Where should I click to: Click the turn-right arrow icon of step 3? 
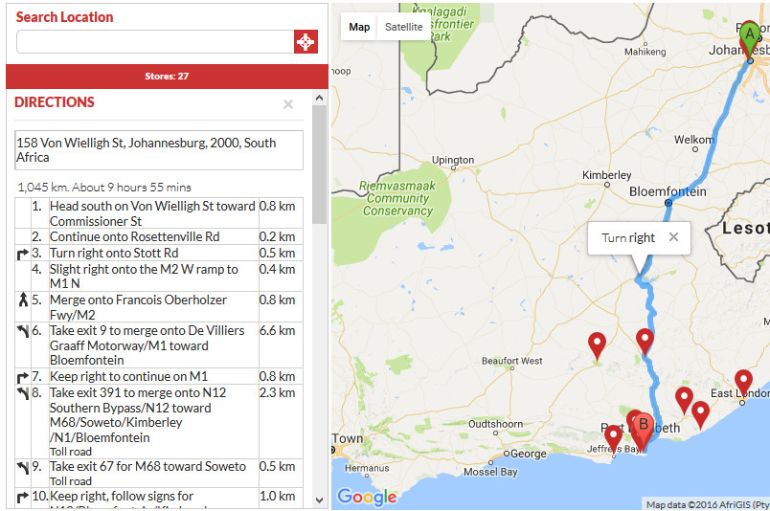point(23,254)
